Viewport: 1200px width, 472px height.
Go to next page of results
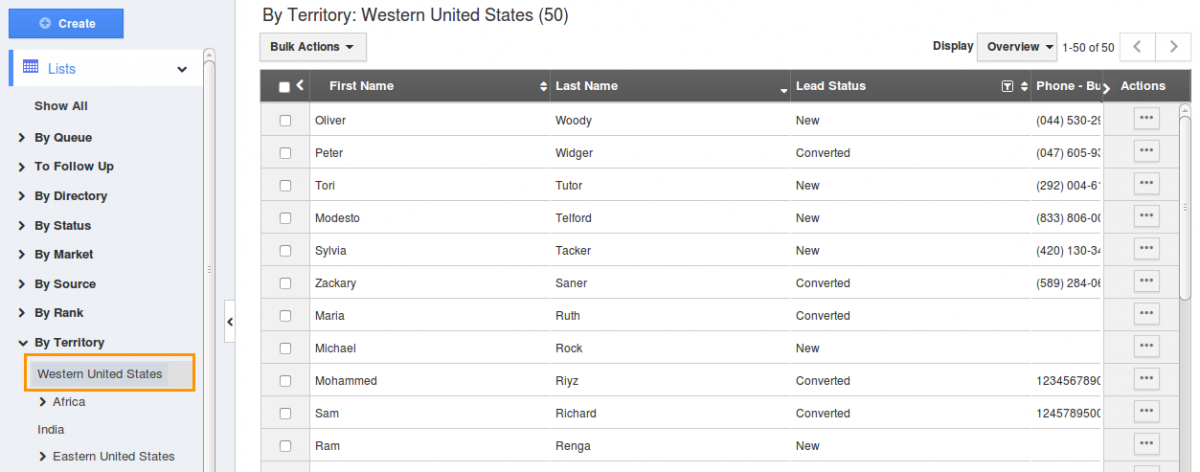tap(1173, 47)
